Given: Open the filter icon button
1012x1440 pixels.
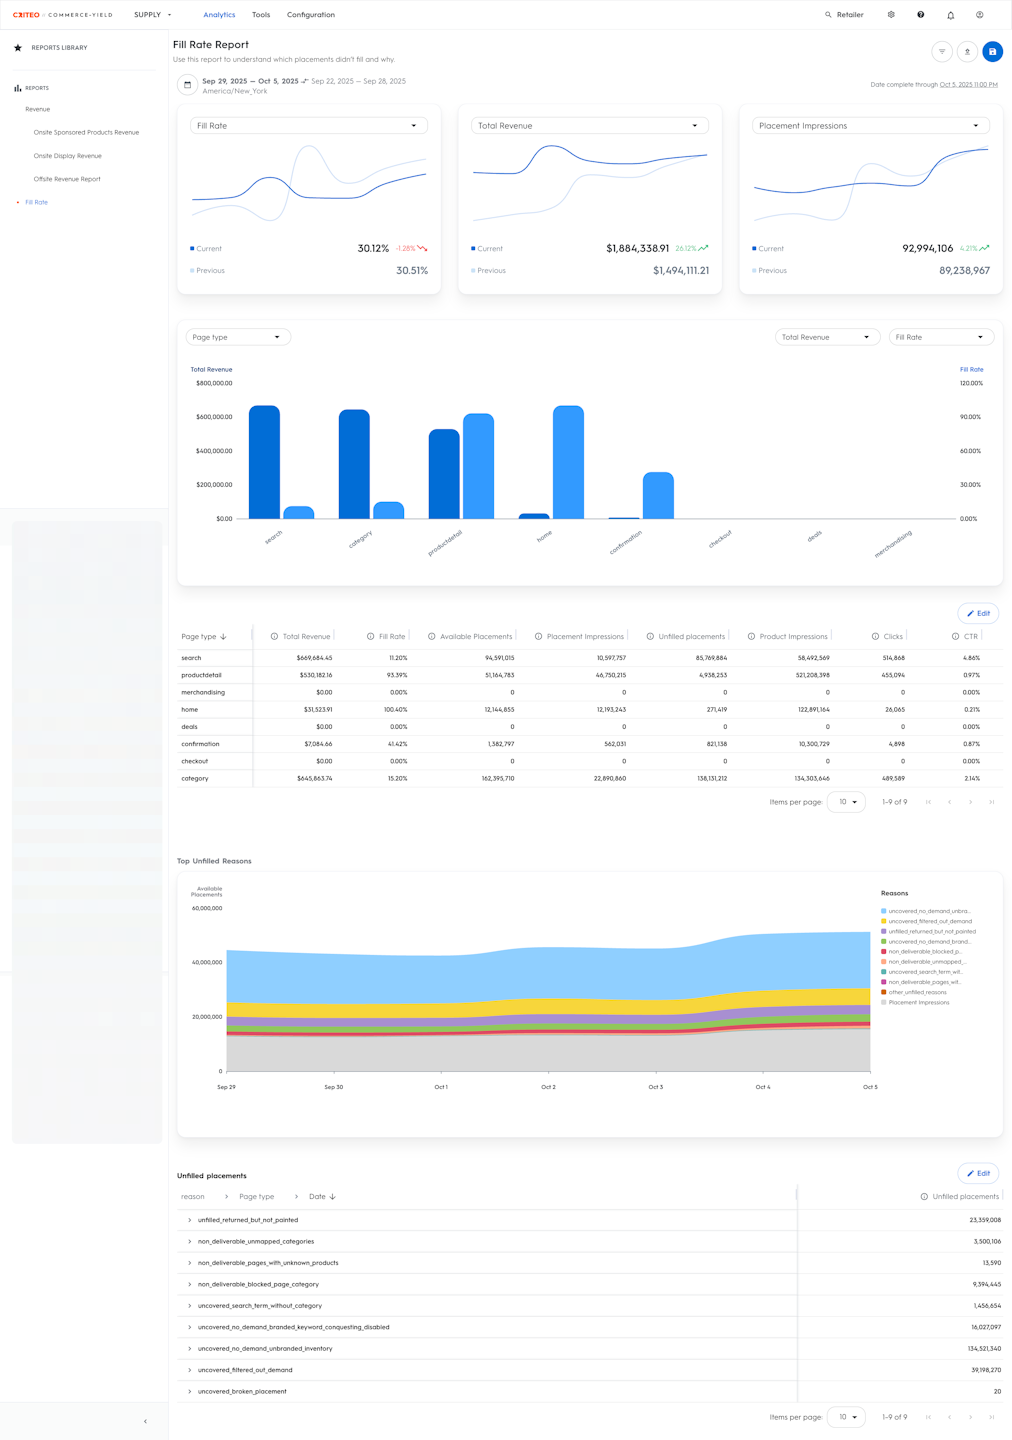Looking at the screenshot, I should (x=942, y=51).
